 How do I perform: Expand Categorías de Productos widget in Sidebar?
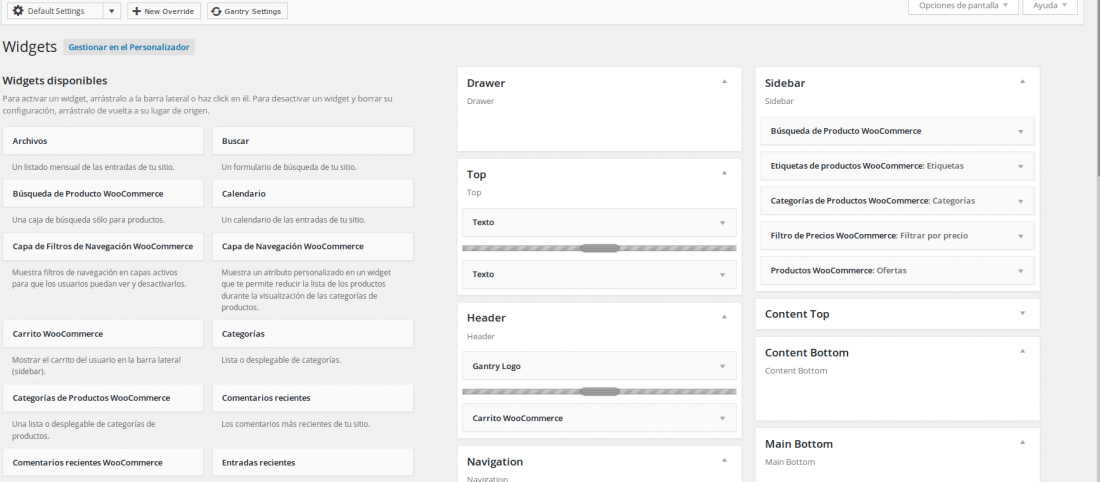[x=1020, y=201]
